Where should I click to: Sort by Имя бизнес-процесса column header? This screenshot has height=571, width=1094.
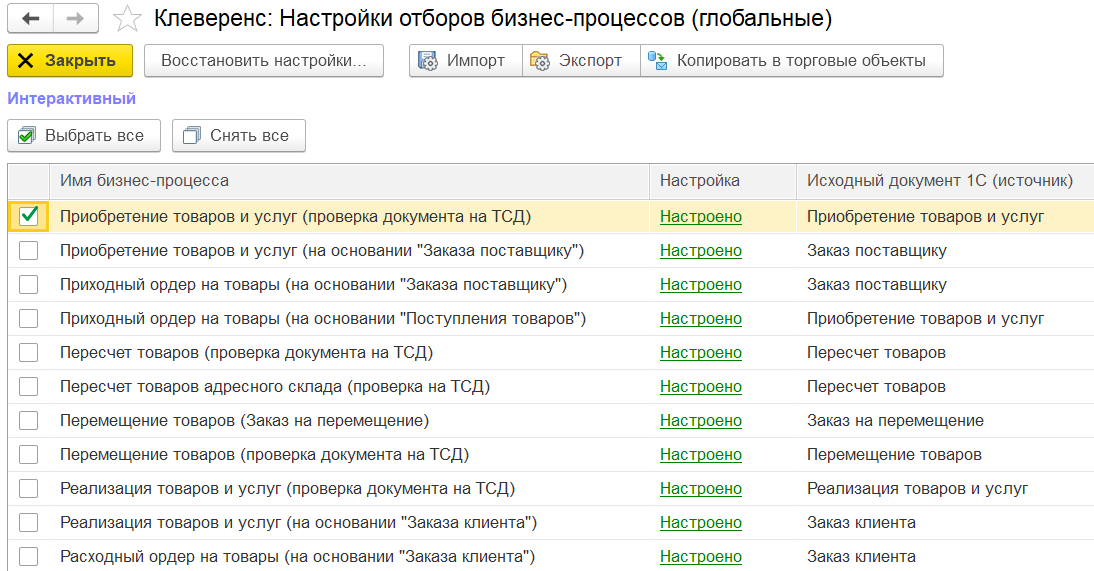tap(350, 181)
